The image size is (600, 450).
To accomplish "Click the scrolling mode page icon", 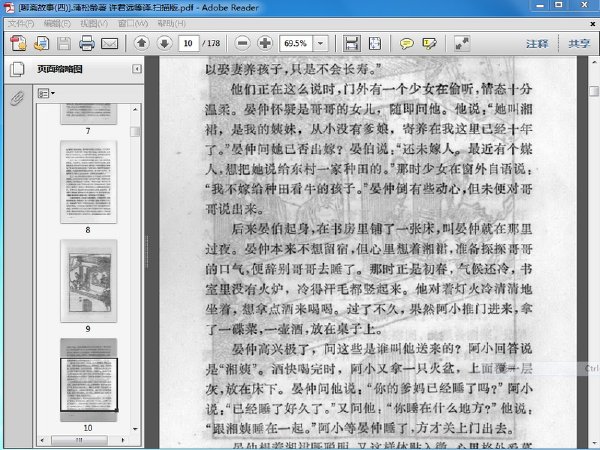I will [x=352, y=43].
